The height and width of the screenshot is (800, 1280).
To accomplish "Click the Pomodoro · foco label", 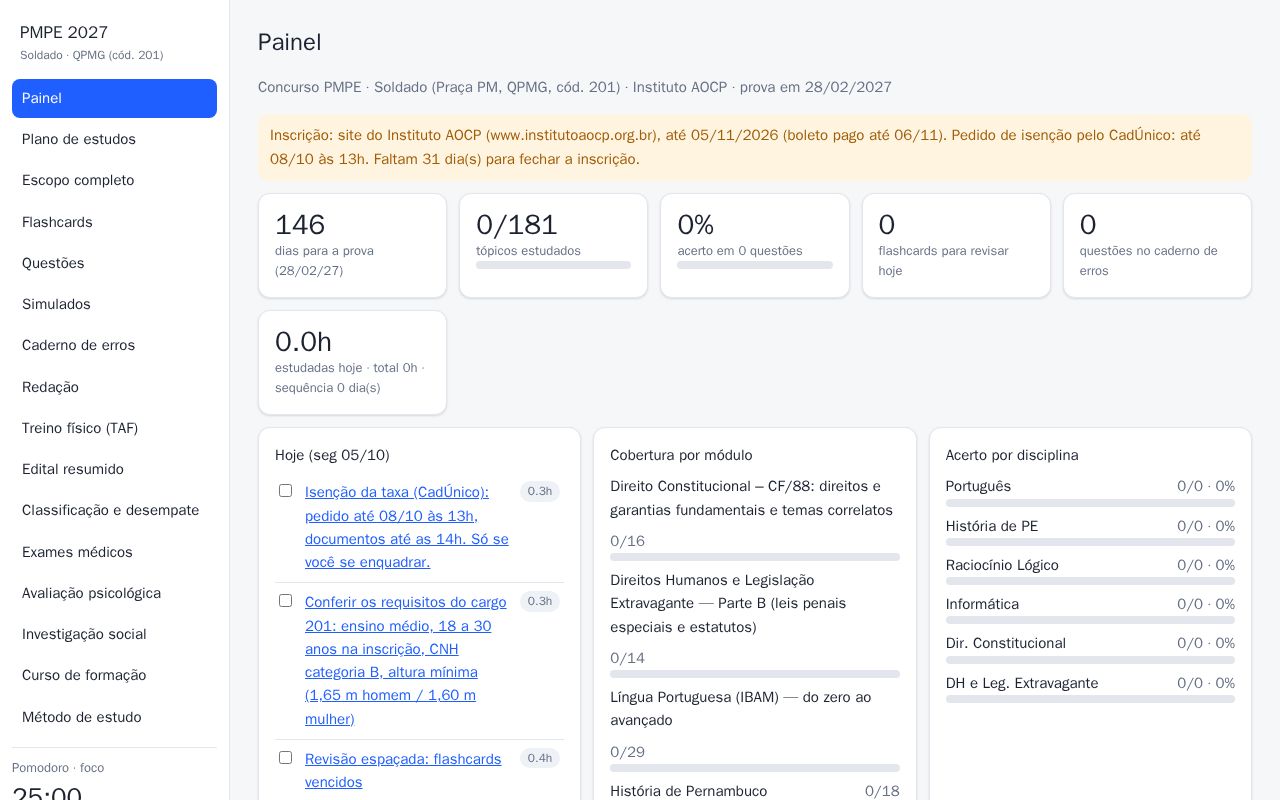I will click(x=58, y=768).
